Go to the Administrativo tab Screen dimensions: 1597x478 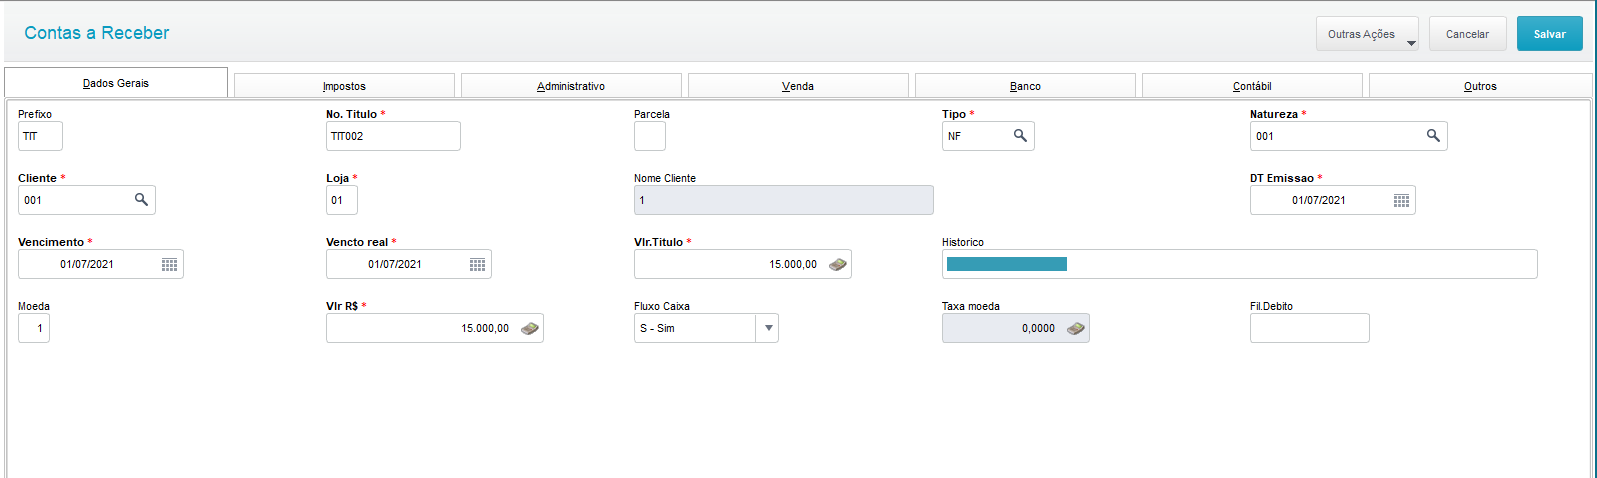click(x=571, y=86)
